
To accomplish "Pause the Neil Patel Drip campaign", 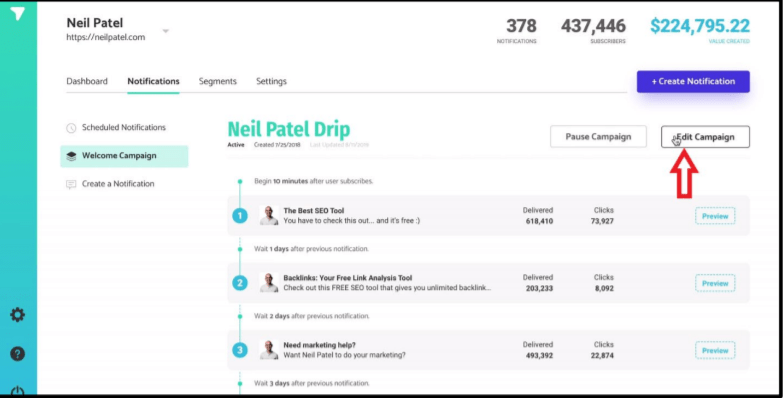I will pyautogui.click(x=598, y=136).
